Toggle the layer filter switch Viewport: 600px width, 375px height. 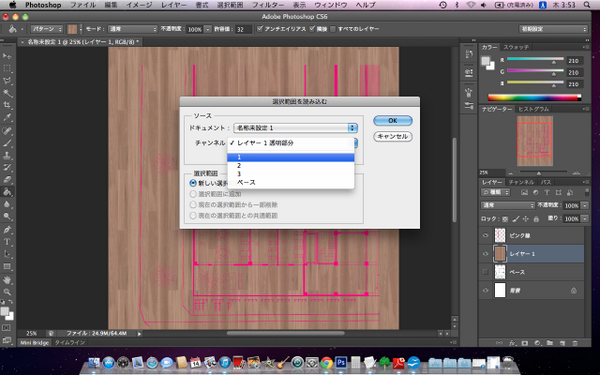[587, 192]
